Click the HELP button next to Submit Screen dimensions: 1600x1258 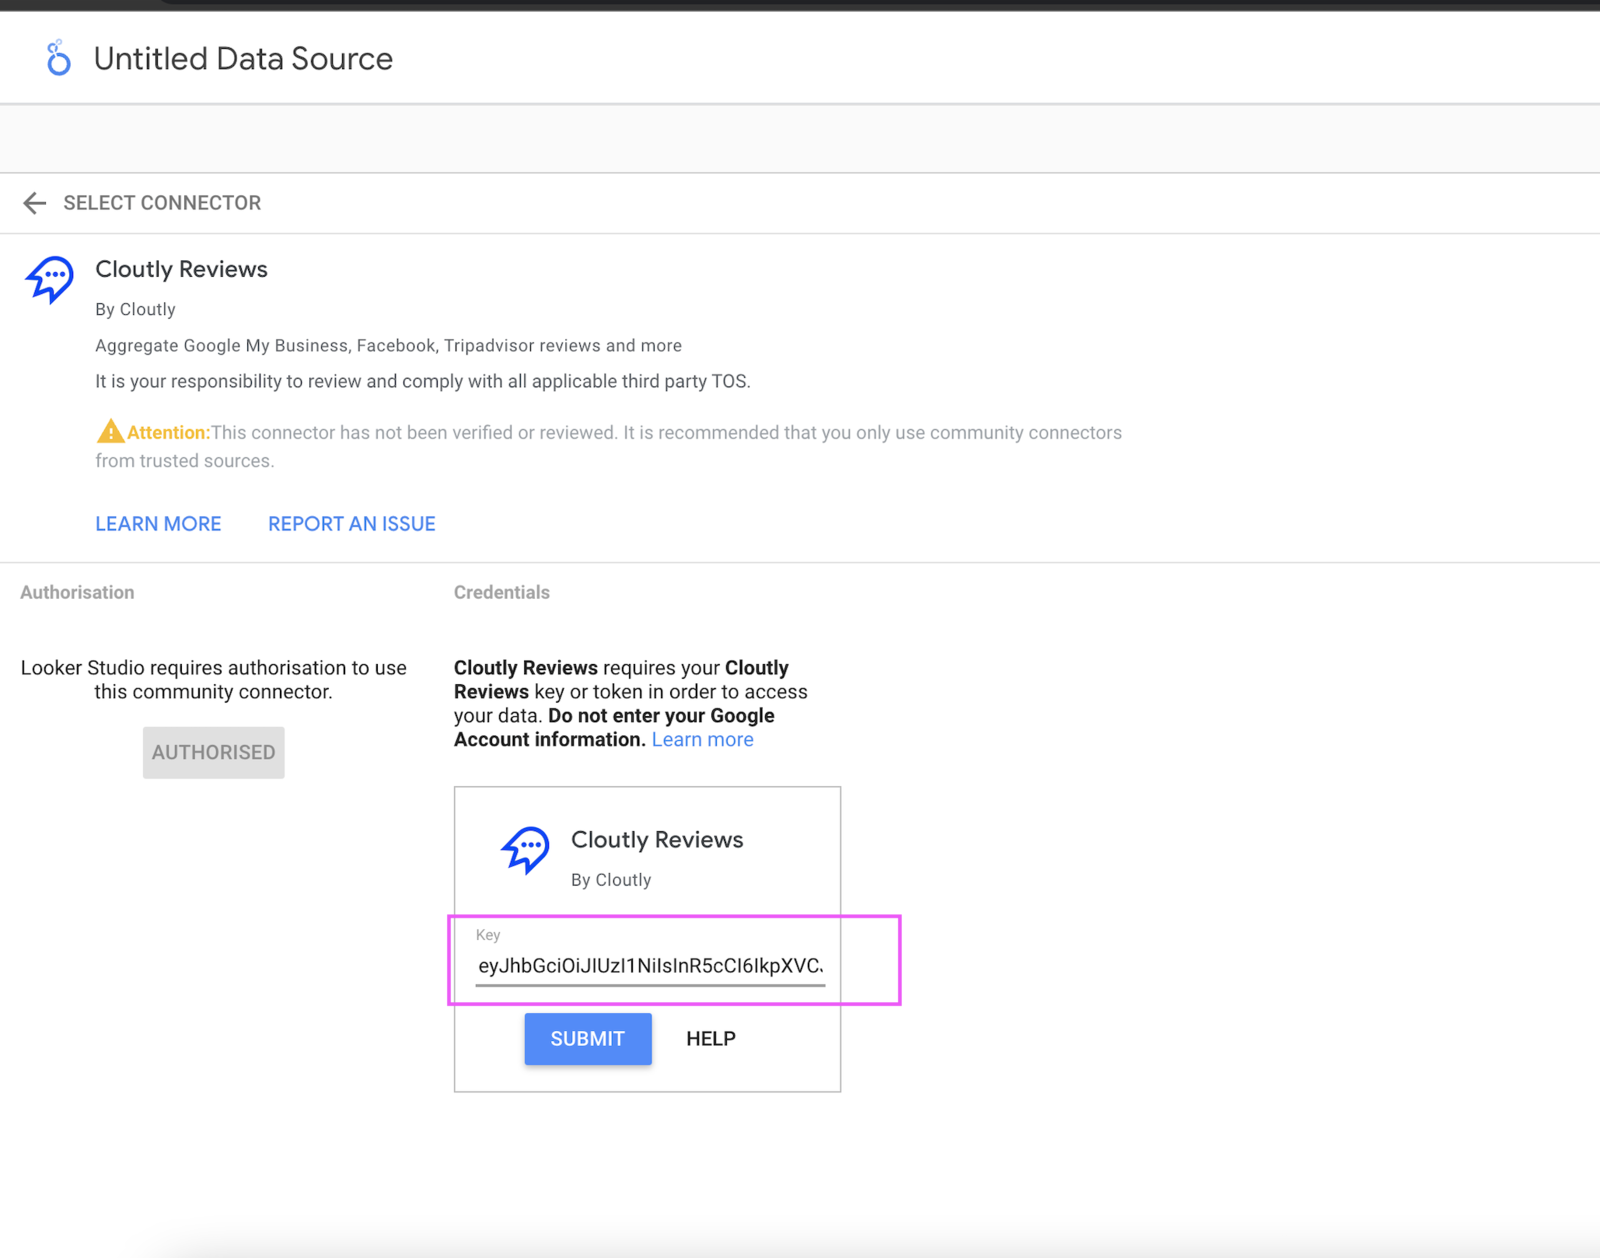click(x=710, y=1039)
